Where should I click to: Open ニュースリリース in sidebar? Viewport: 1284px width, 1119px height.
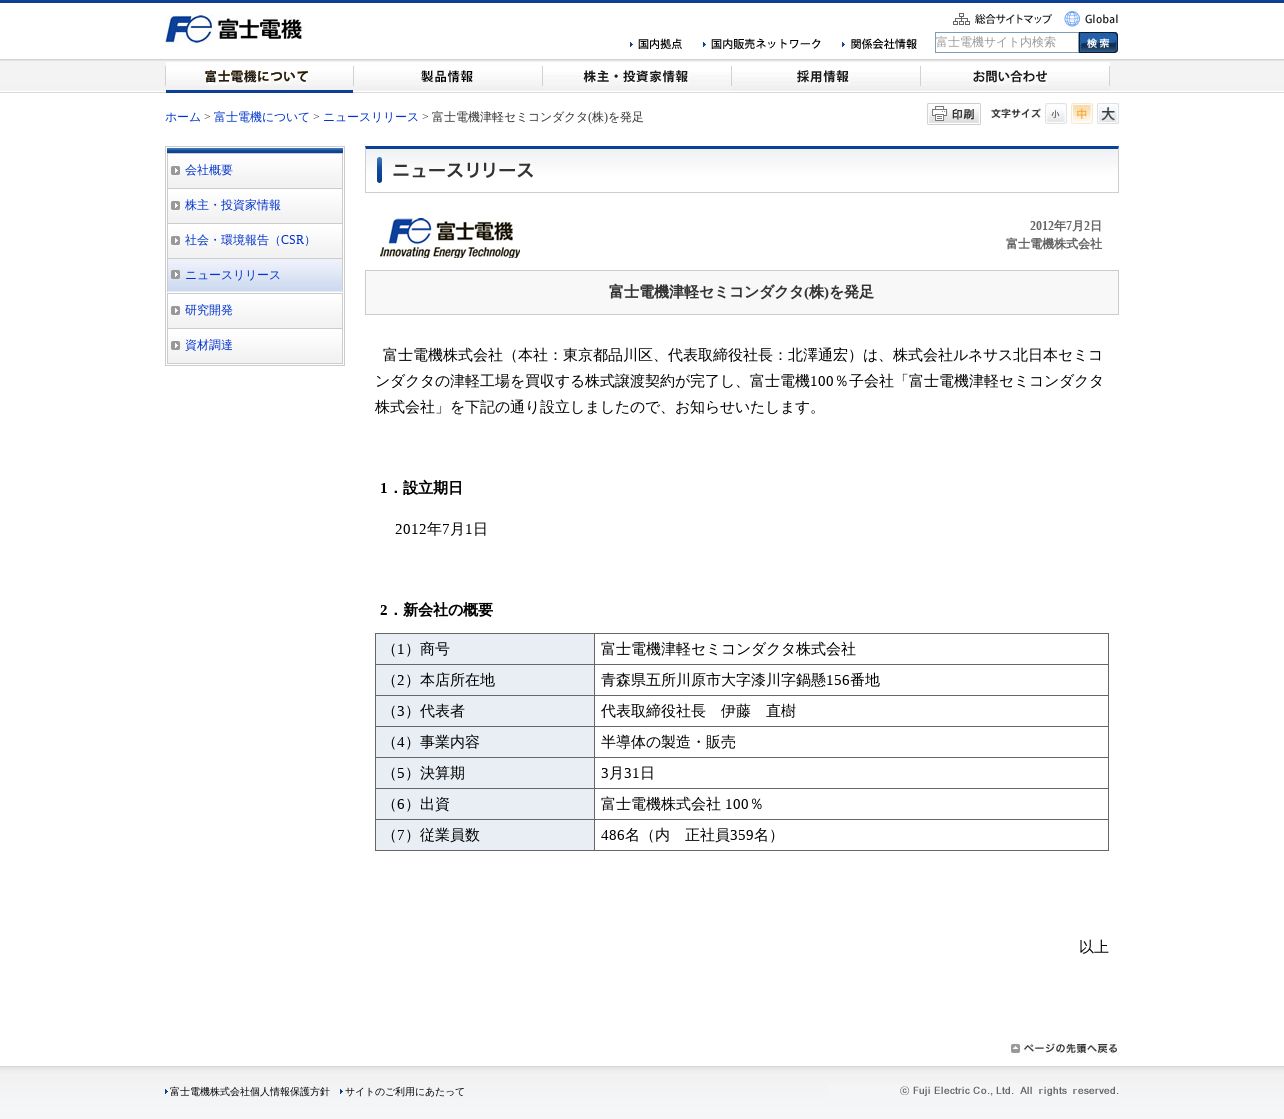point(255,275)
